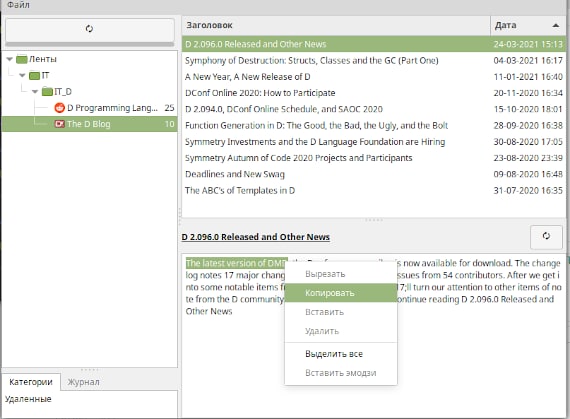Click the IT folder icon

point(35,76)
